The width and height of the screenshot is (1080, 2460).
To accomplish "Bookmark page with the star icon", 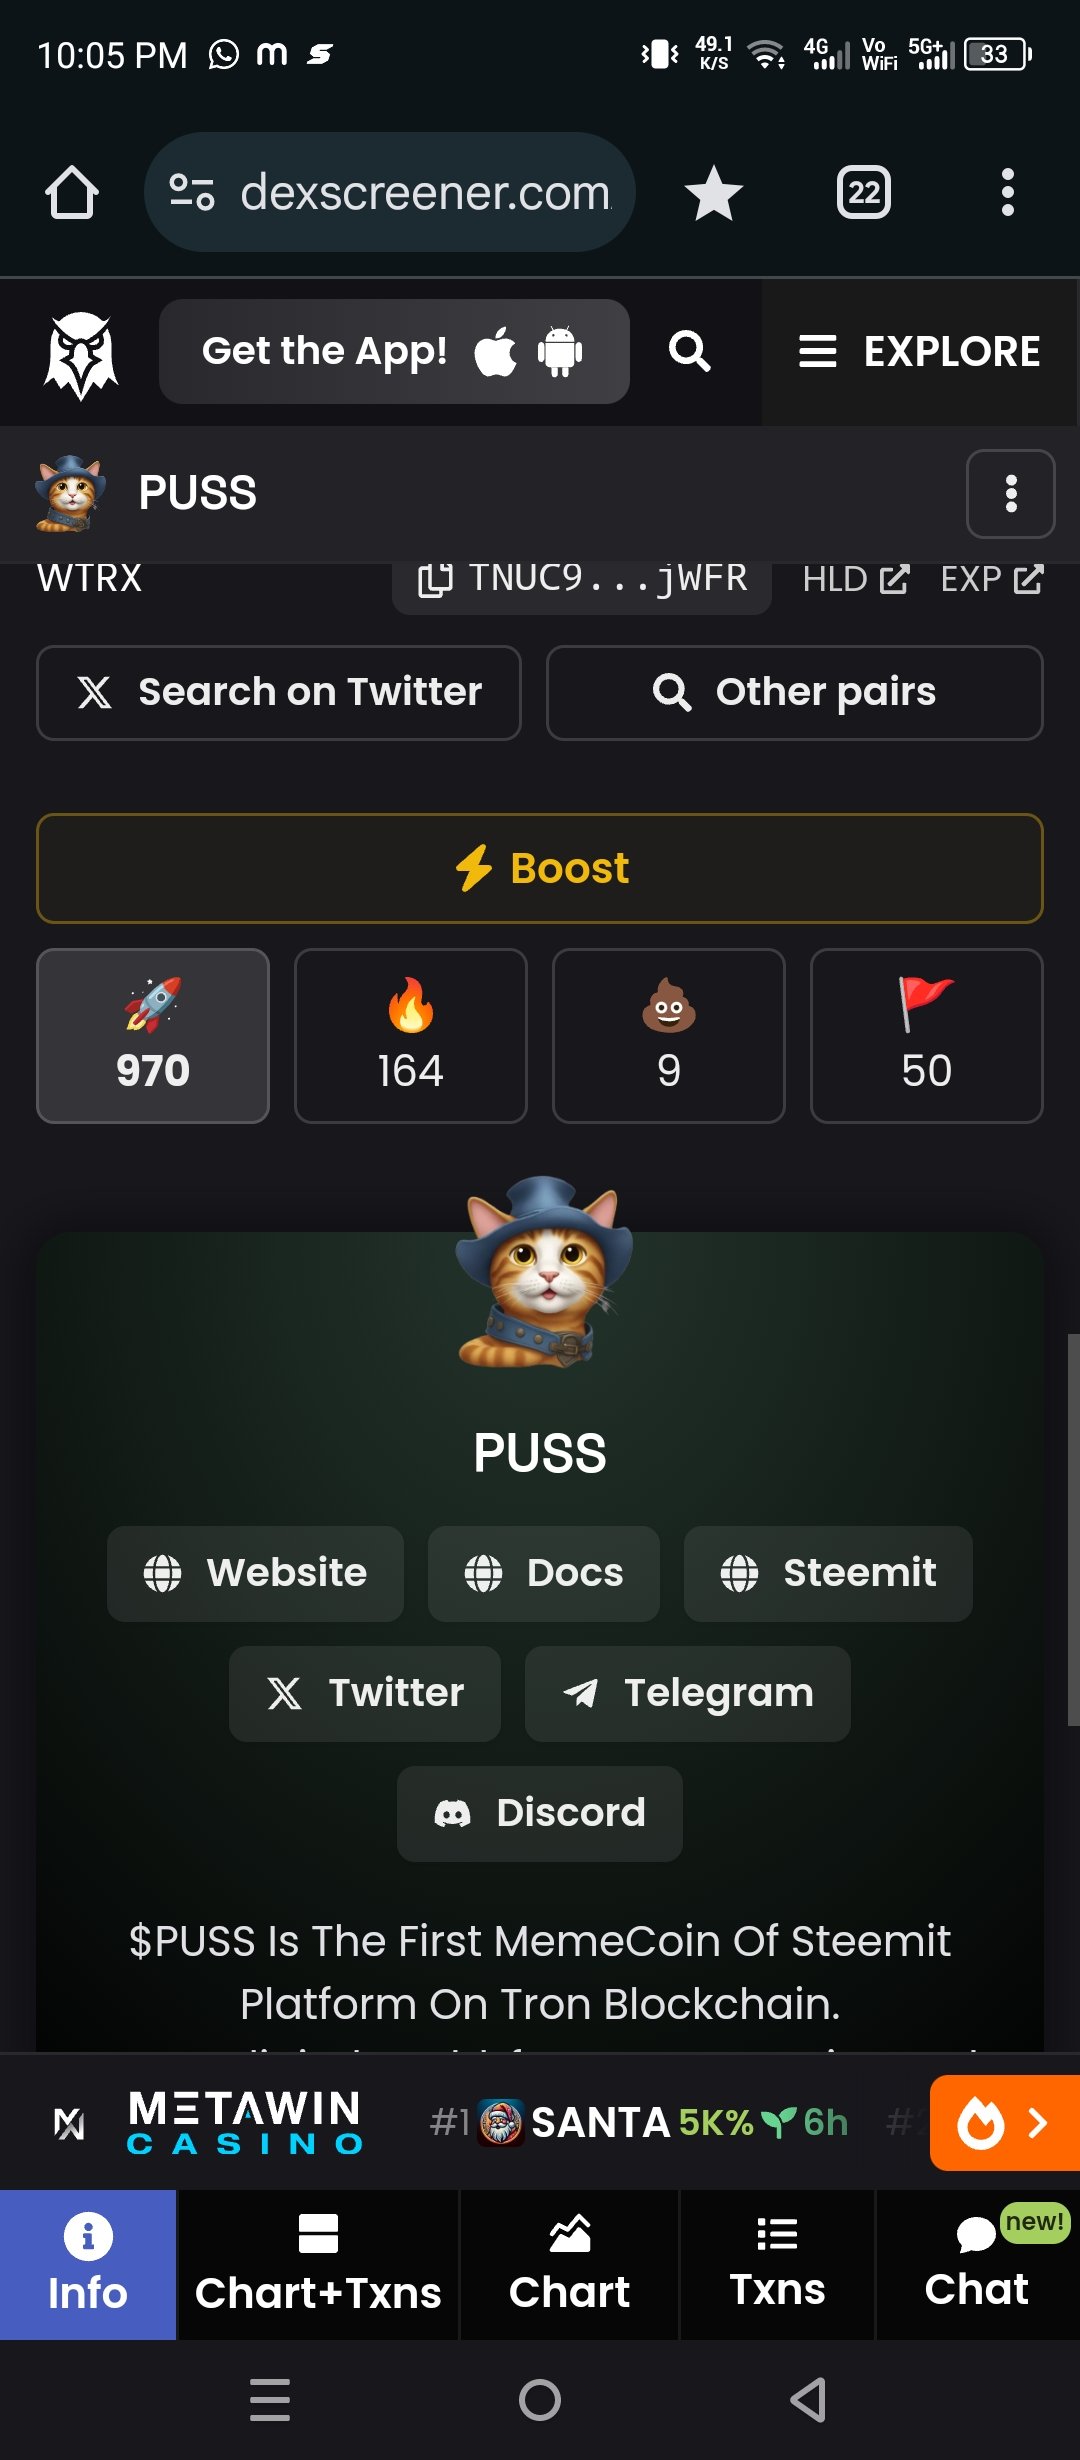I will (713, 192).
